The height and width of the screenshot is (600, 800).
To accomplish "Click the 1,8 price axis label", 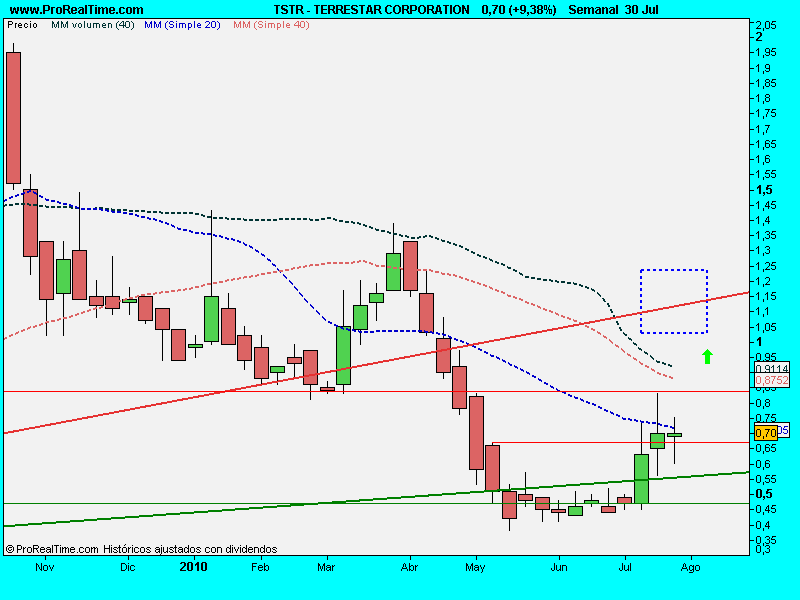I will pyautogui.click(x=764, y=98).
